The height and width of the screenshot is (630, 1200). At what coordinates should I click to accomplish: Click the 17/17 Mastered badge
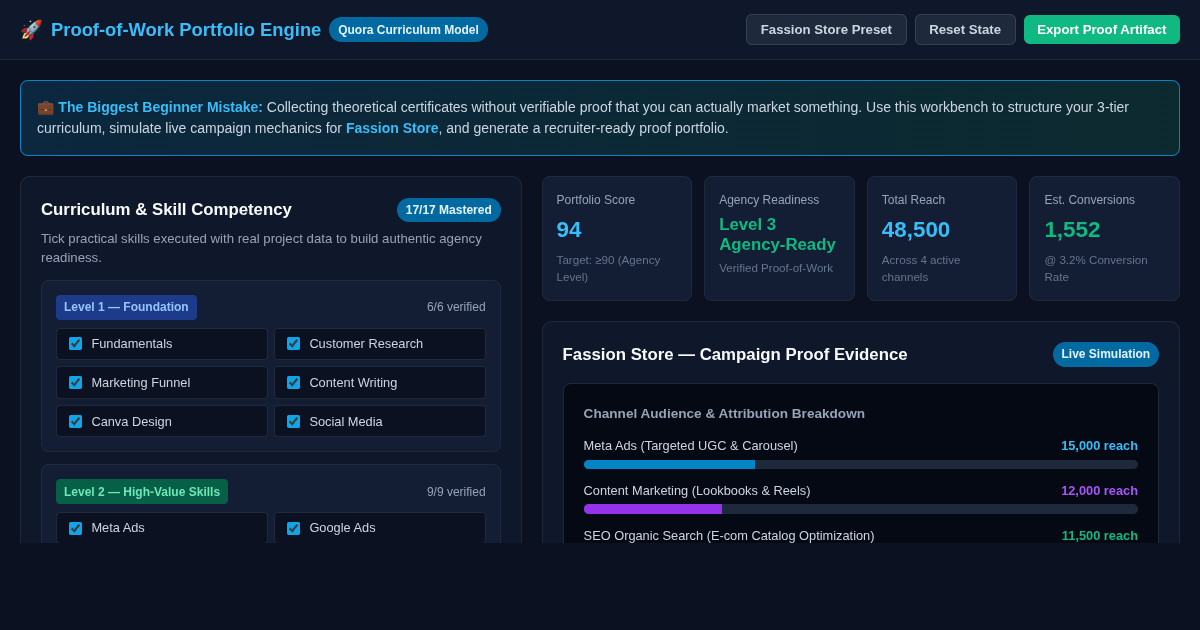click(x=449, y=210)
